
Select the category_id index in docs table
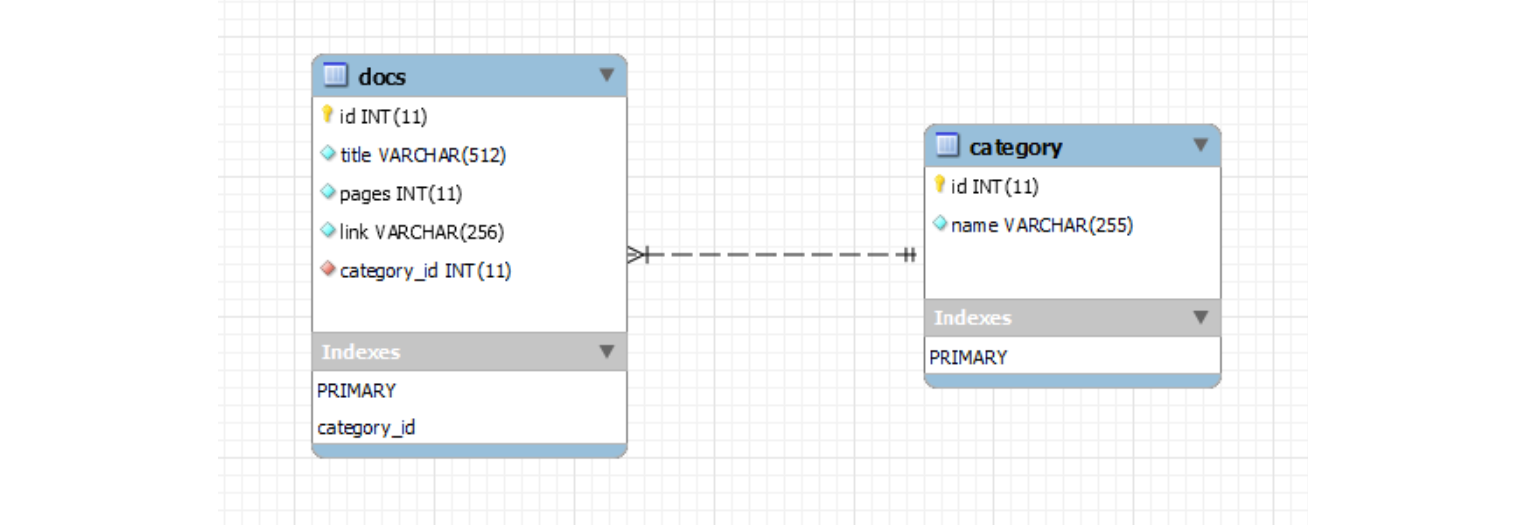[x=366, y=428]
